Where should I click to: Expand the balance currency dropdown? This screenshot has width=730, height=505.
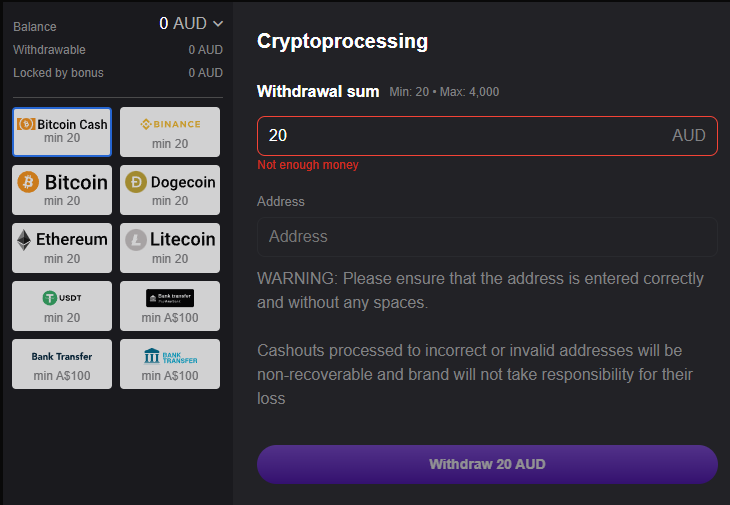coord(218,24)
